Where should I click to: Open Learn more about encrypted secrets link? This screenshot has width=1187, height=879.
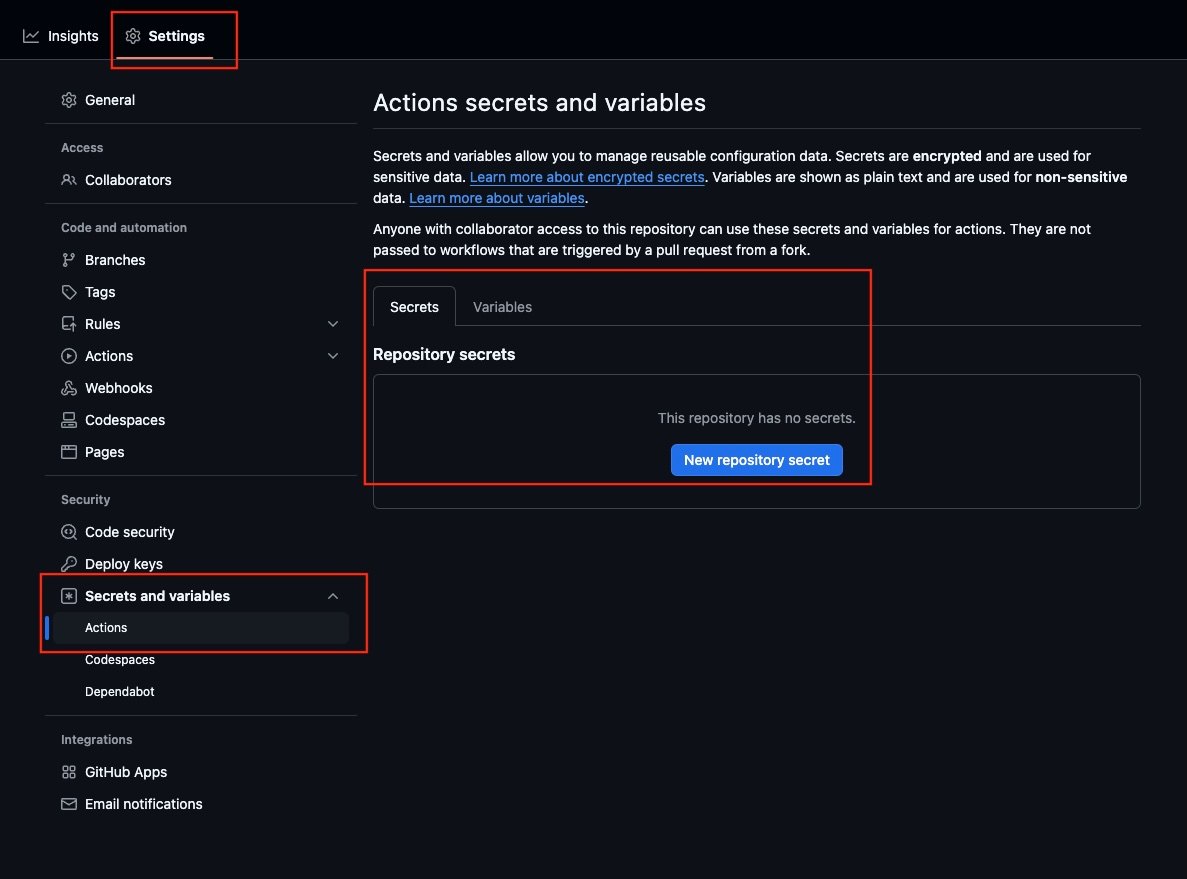[x=587, y=177]
